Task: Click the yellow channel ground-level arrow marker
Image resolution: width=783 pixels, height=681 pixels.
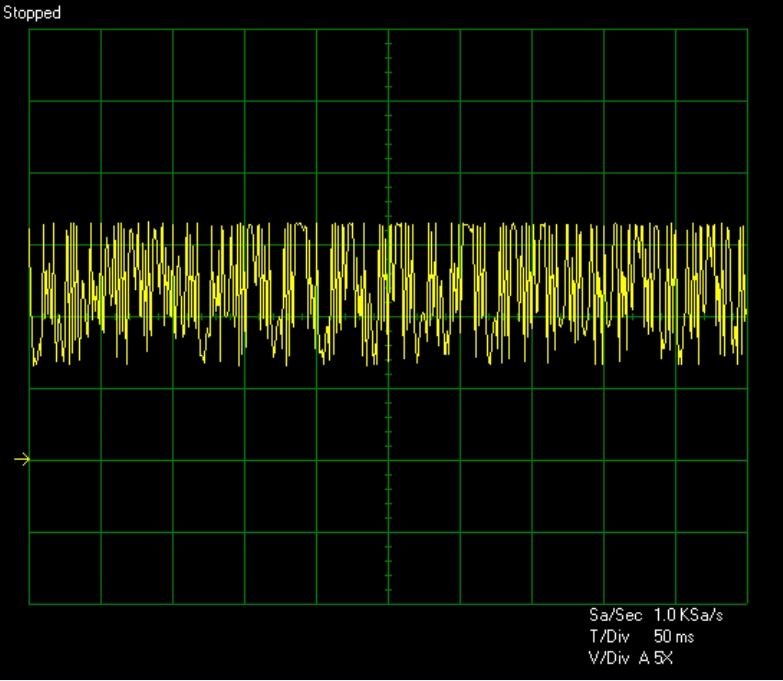Action: tap(22, 459)
